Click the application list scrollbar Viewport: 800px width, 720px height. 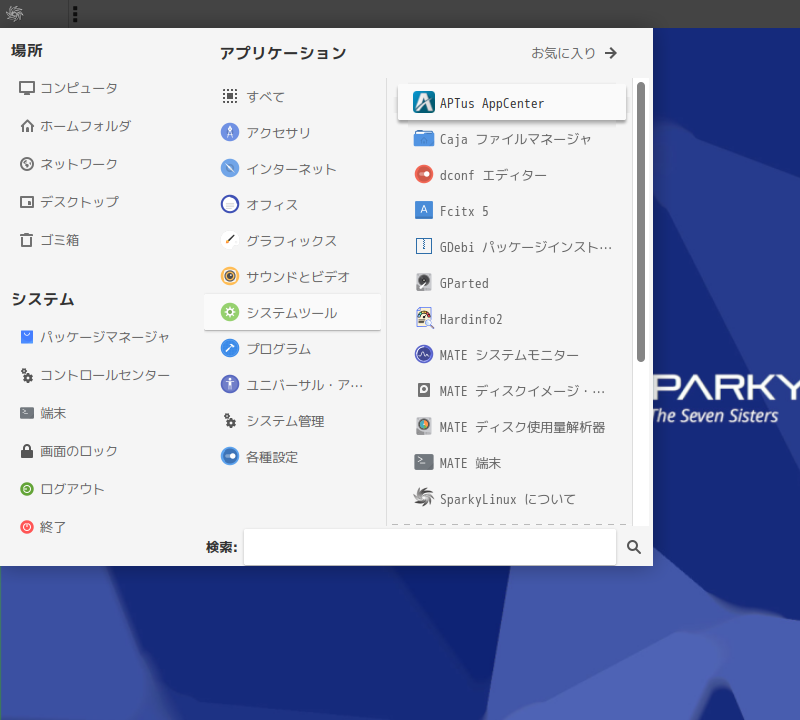tap(641, 222)
